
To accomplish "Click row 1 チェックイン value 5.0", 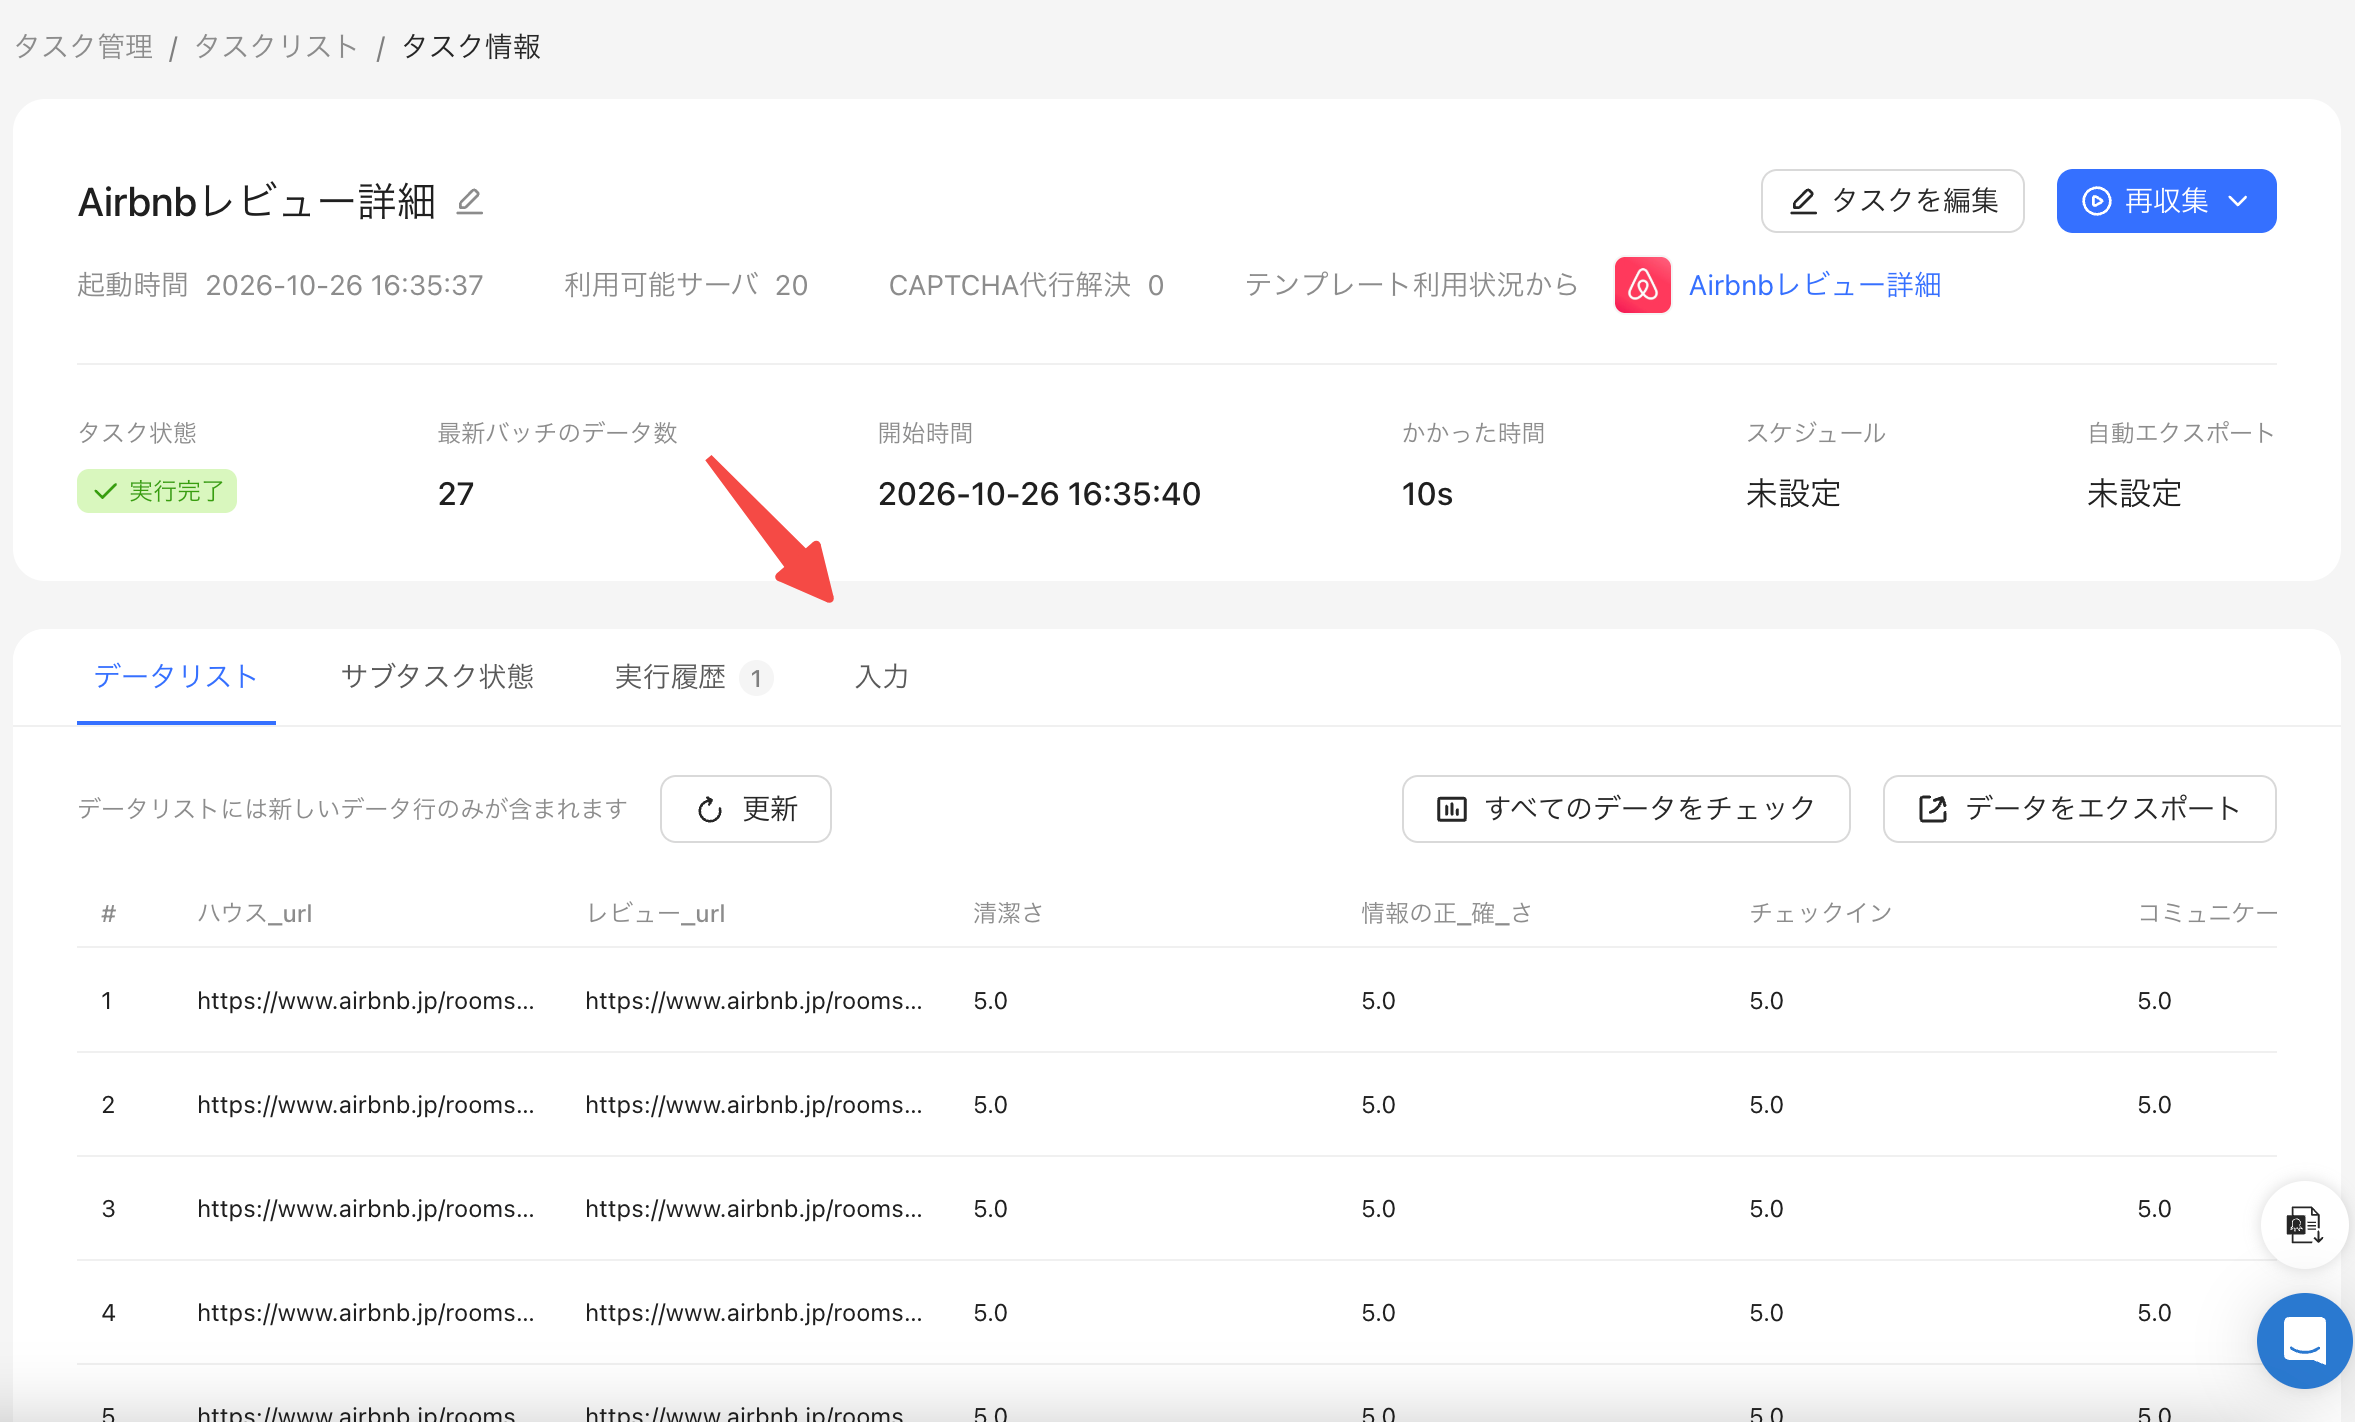I will (x=1766, y=1001).
